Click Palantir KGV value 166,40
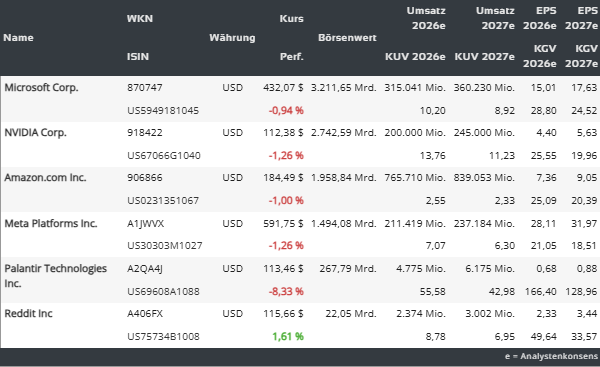Viewport: 600px width, 367px height. pyautogui.click(x=541, y=292)
